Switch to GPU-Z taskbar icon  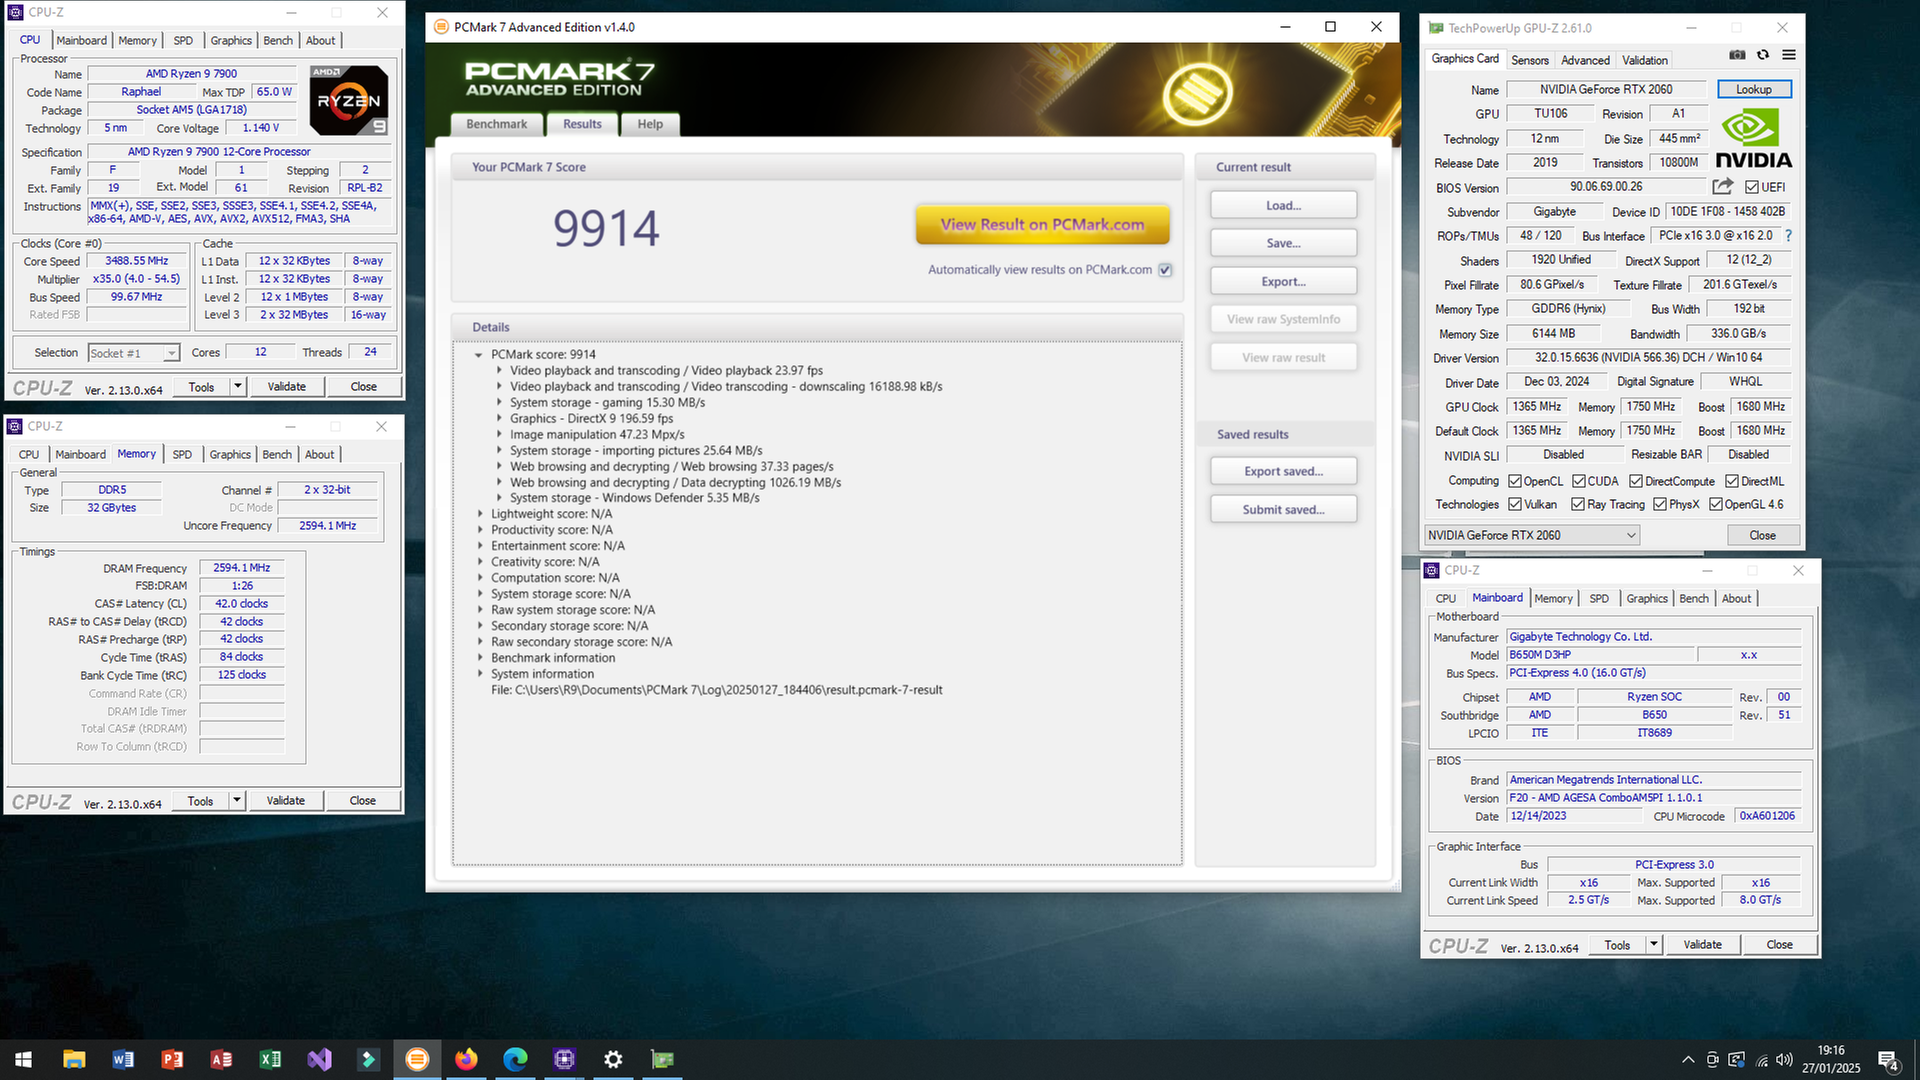pos(662,1059)
